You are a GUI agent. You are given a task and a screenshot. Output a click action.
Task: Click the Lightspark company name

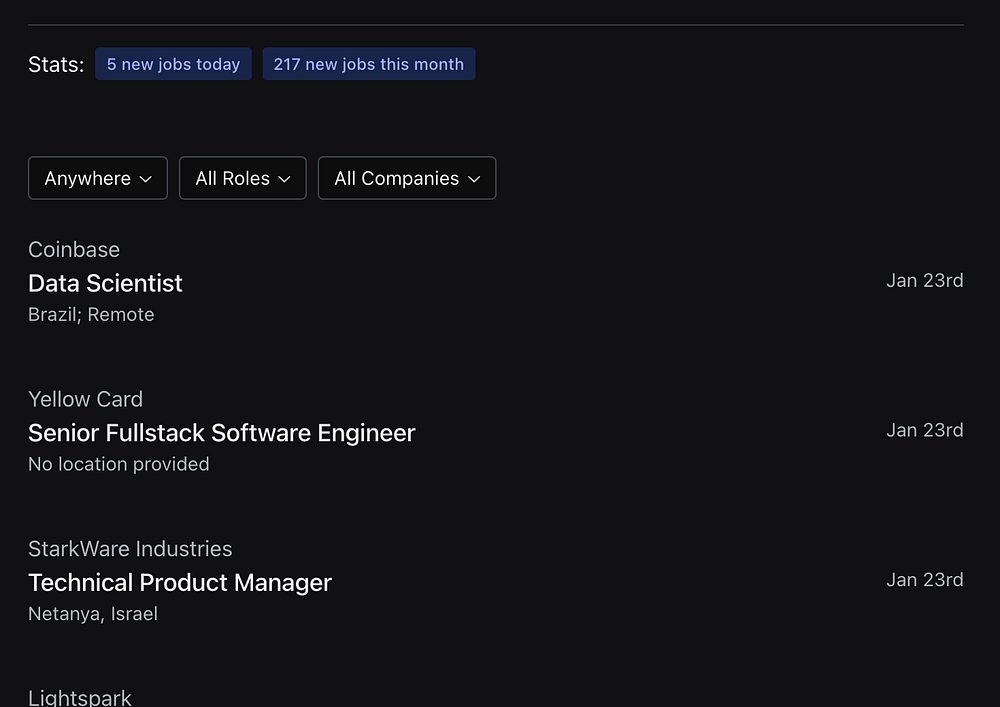pos(80,697)
